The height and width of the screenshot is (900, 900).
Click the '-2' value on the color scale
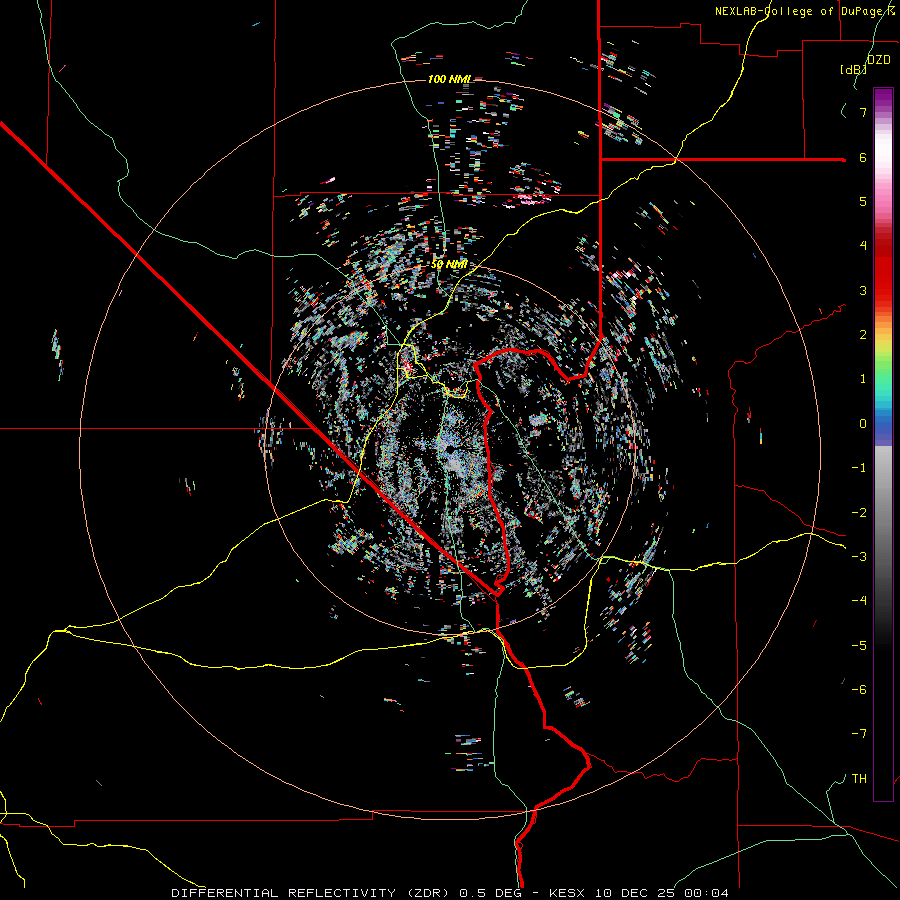(859, 513)
